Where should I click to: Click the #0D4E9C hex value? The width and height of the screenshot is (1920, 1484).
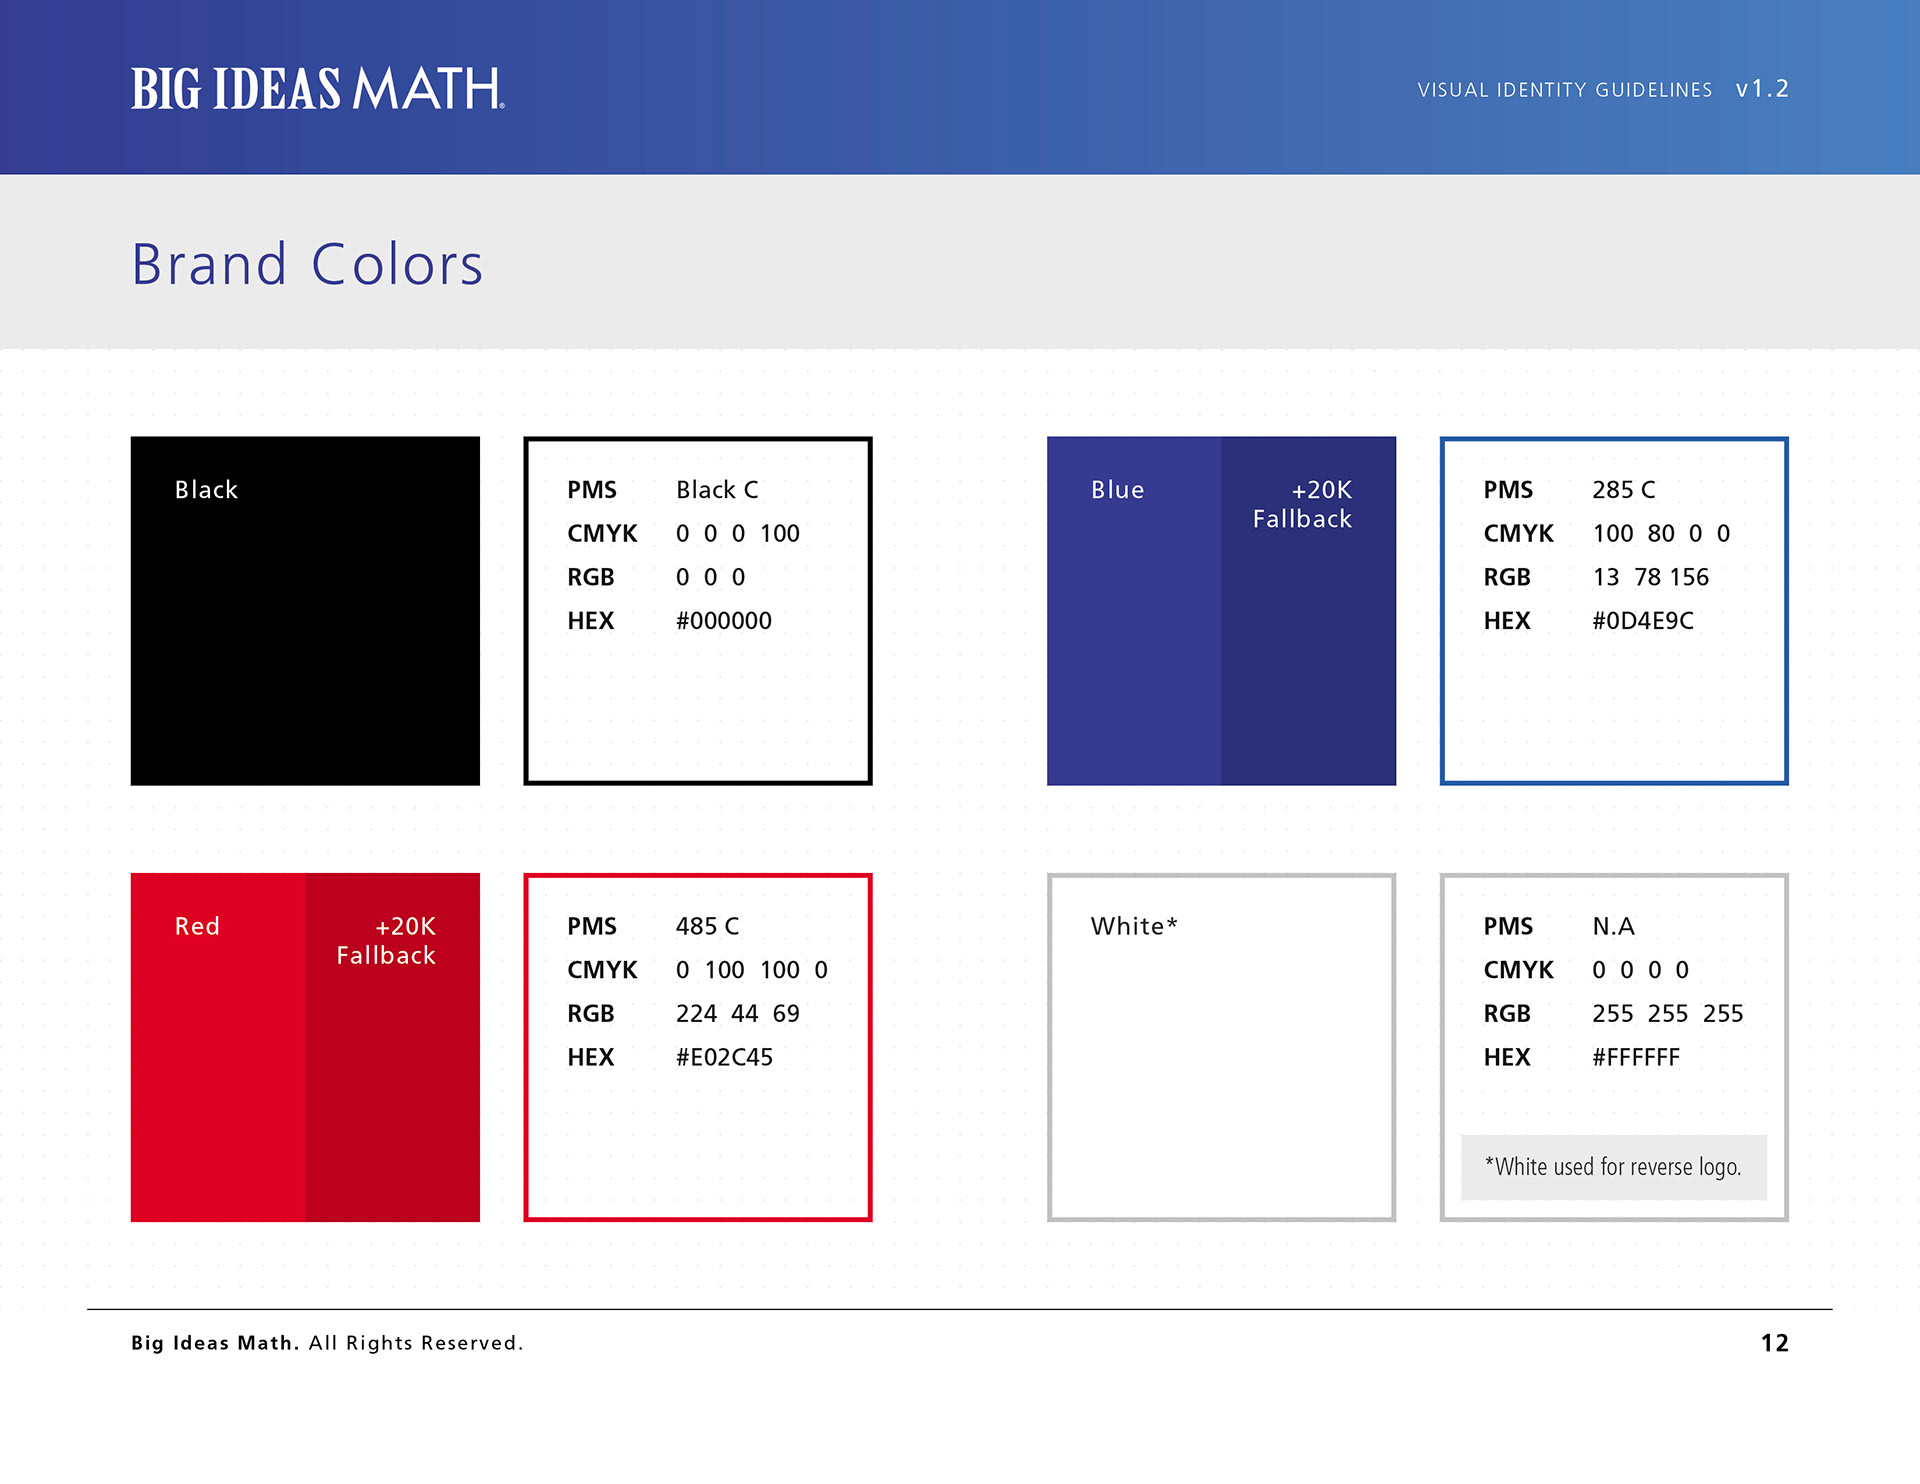[1642, 621]
